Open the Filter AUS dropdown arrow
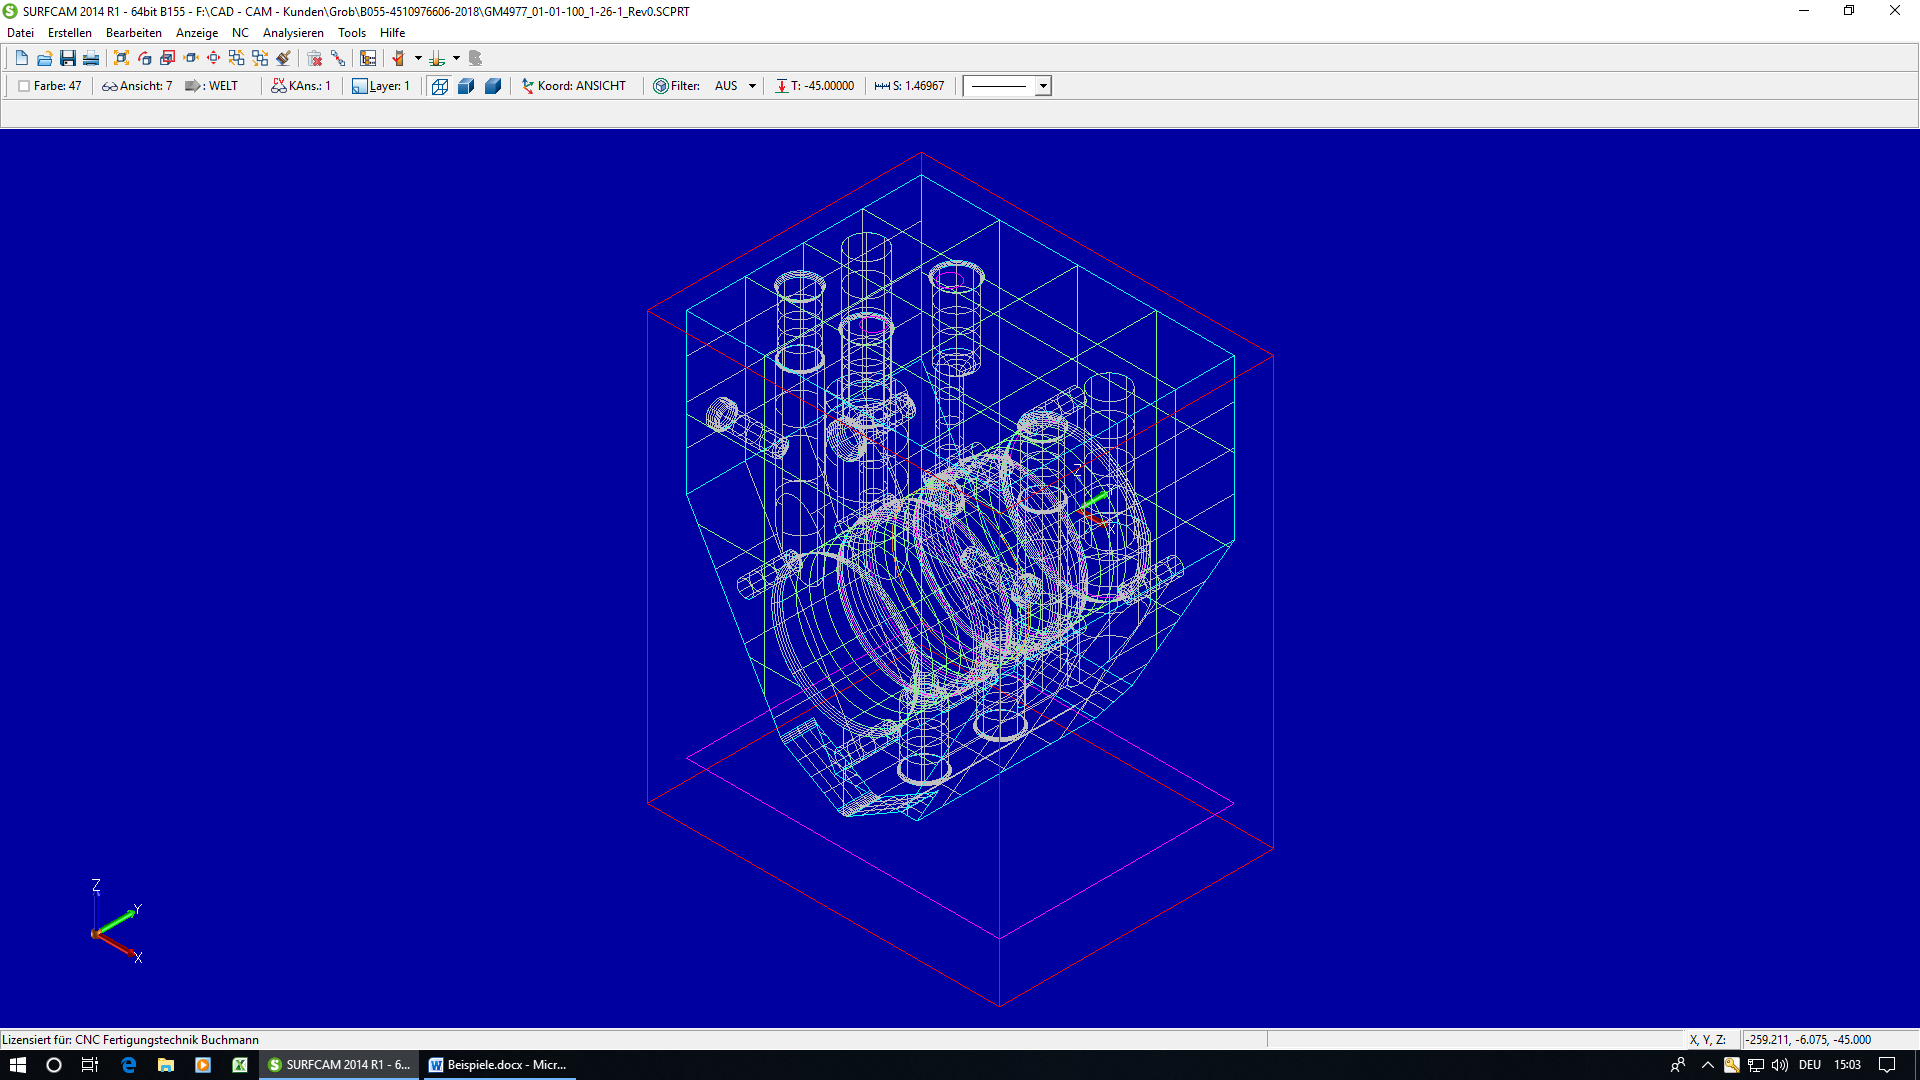Viewport: 1920px width, 1080px height. coord(752,86)
